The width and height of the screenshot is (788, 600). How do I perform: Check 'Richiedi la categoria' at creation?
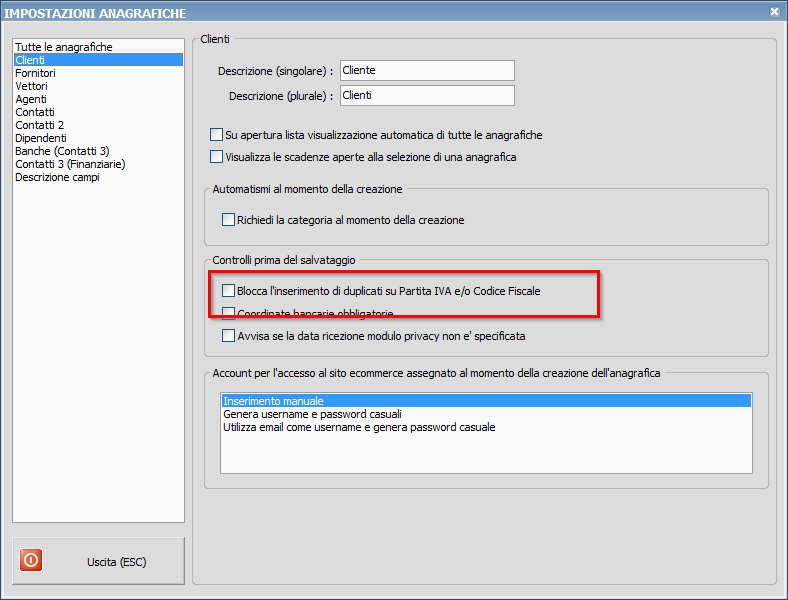coord(228,220)
